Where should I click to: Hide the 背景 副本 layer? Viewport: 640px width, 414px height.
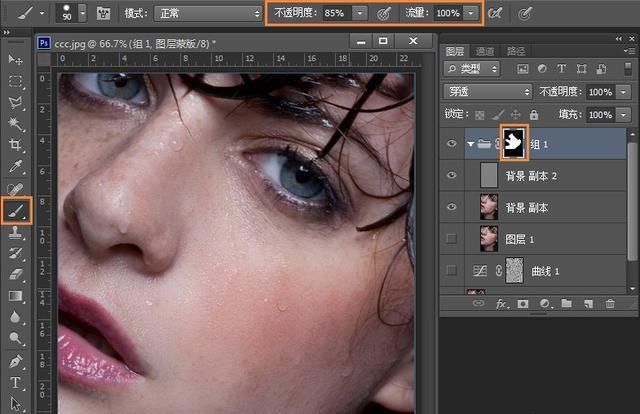click(451, 207)
